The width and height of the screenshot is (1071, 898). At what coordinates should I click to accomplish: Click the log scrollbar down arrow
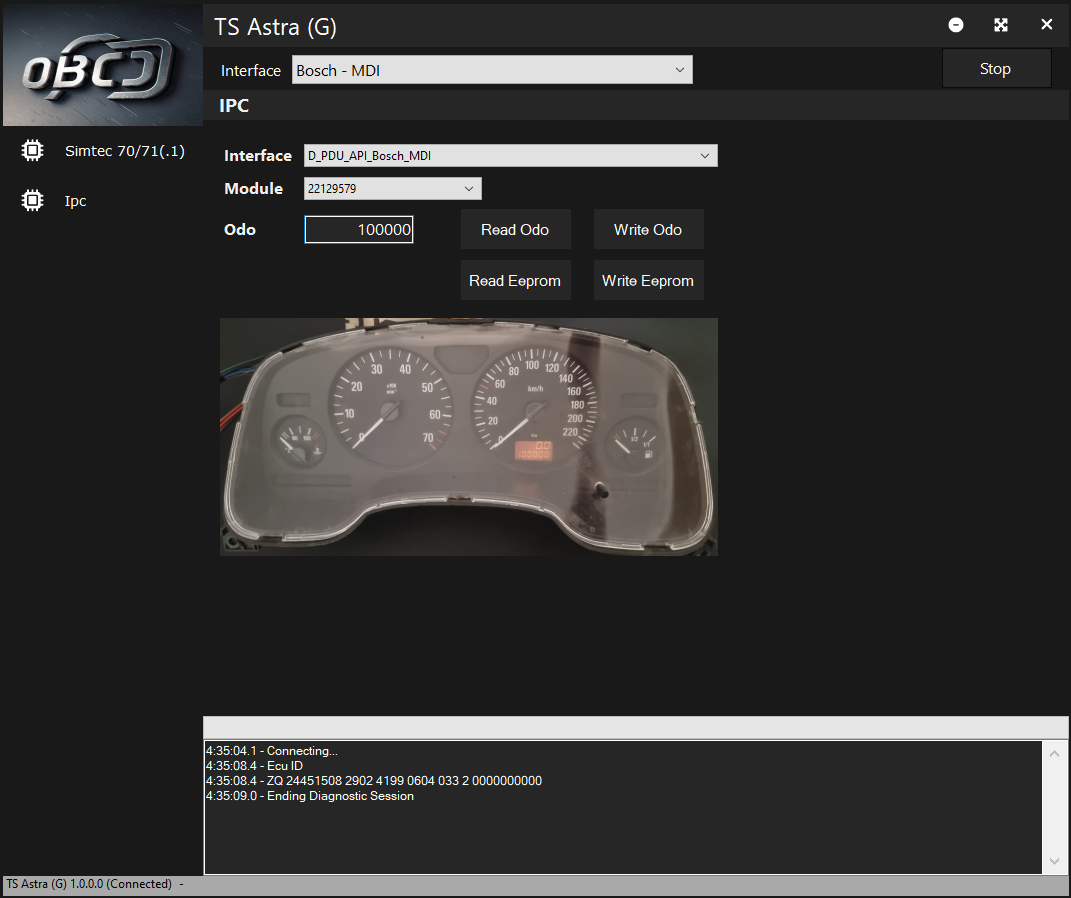[1055, 861]
